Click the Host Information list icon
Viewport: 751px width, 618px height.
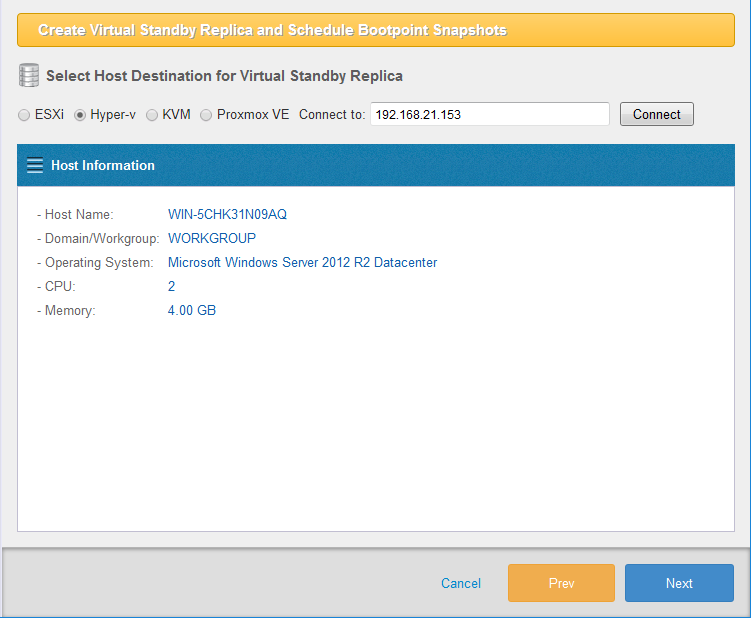[35, 165]
